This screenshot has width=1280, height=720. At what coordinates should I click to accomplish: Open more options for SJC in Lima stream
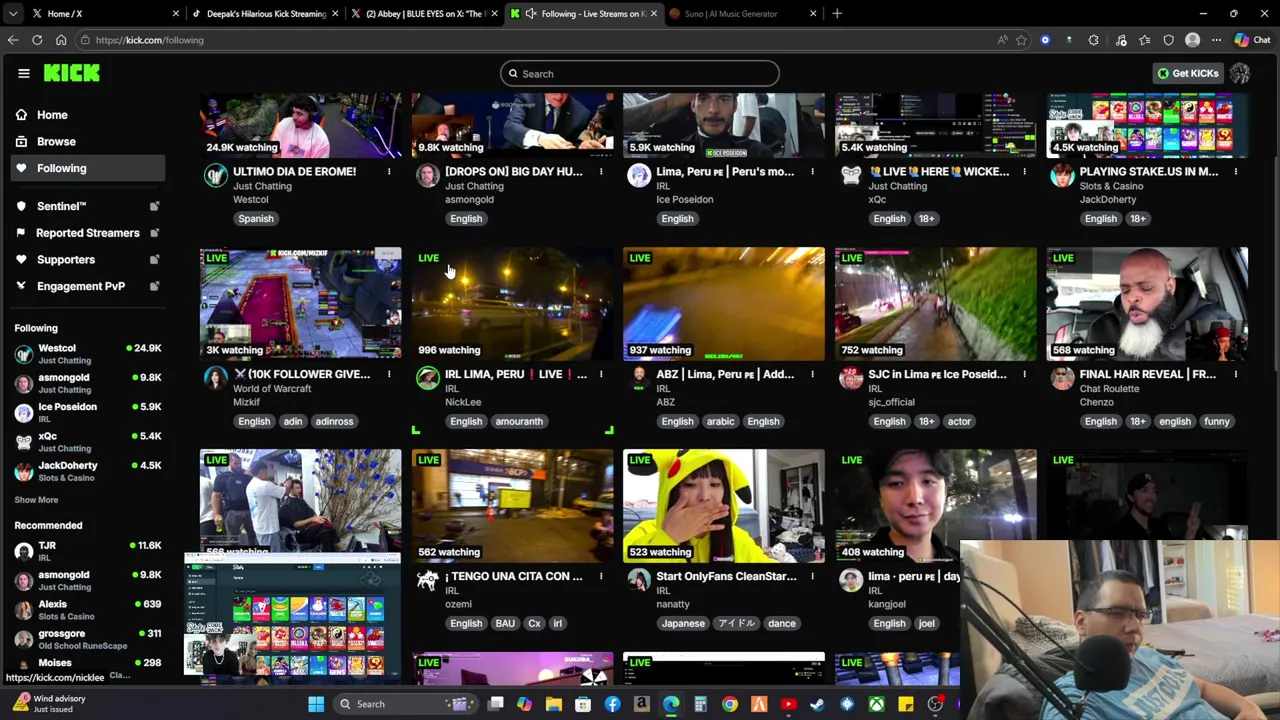coord(1024,374)
